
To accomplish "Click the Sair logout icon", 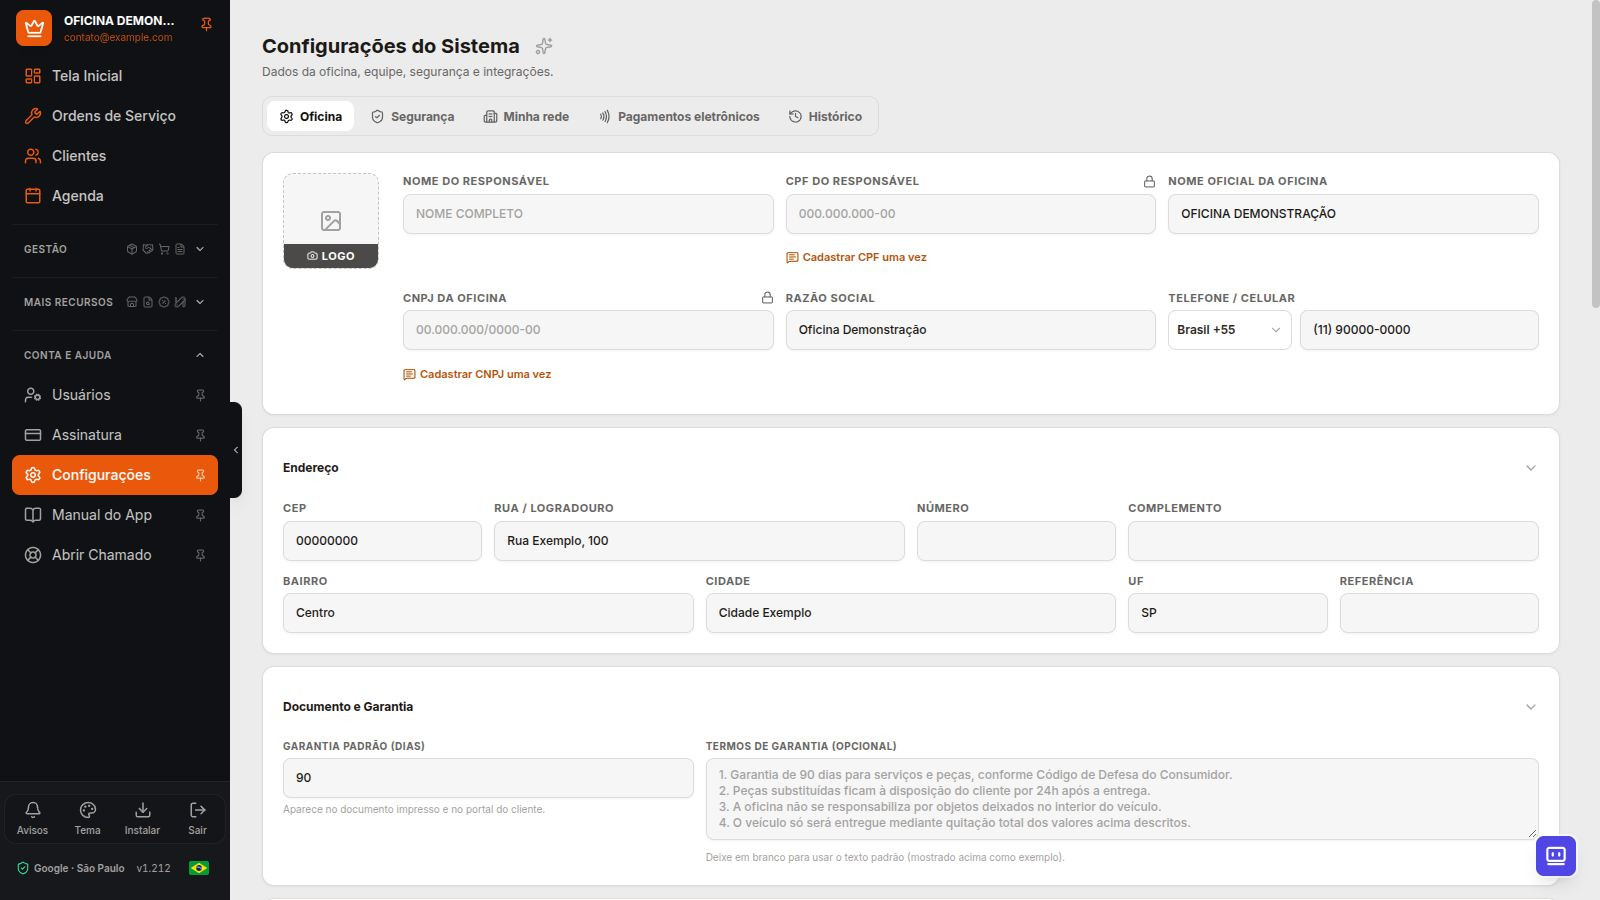I will coord(197,818).
